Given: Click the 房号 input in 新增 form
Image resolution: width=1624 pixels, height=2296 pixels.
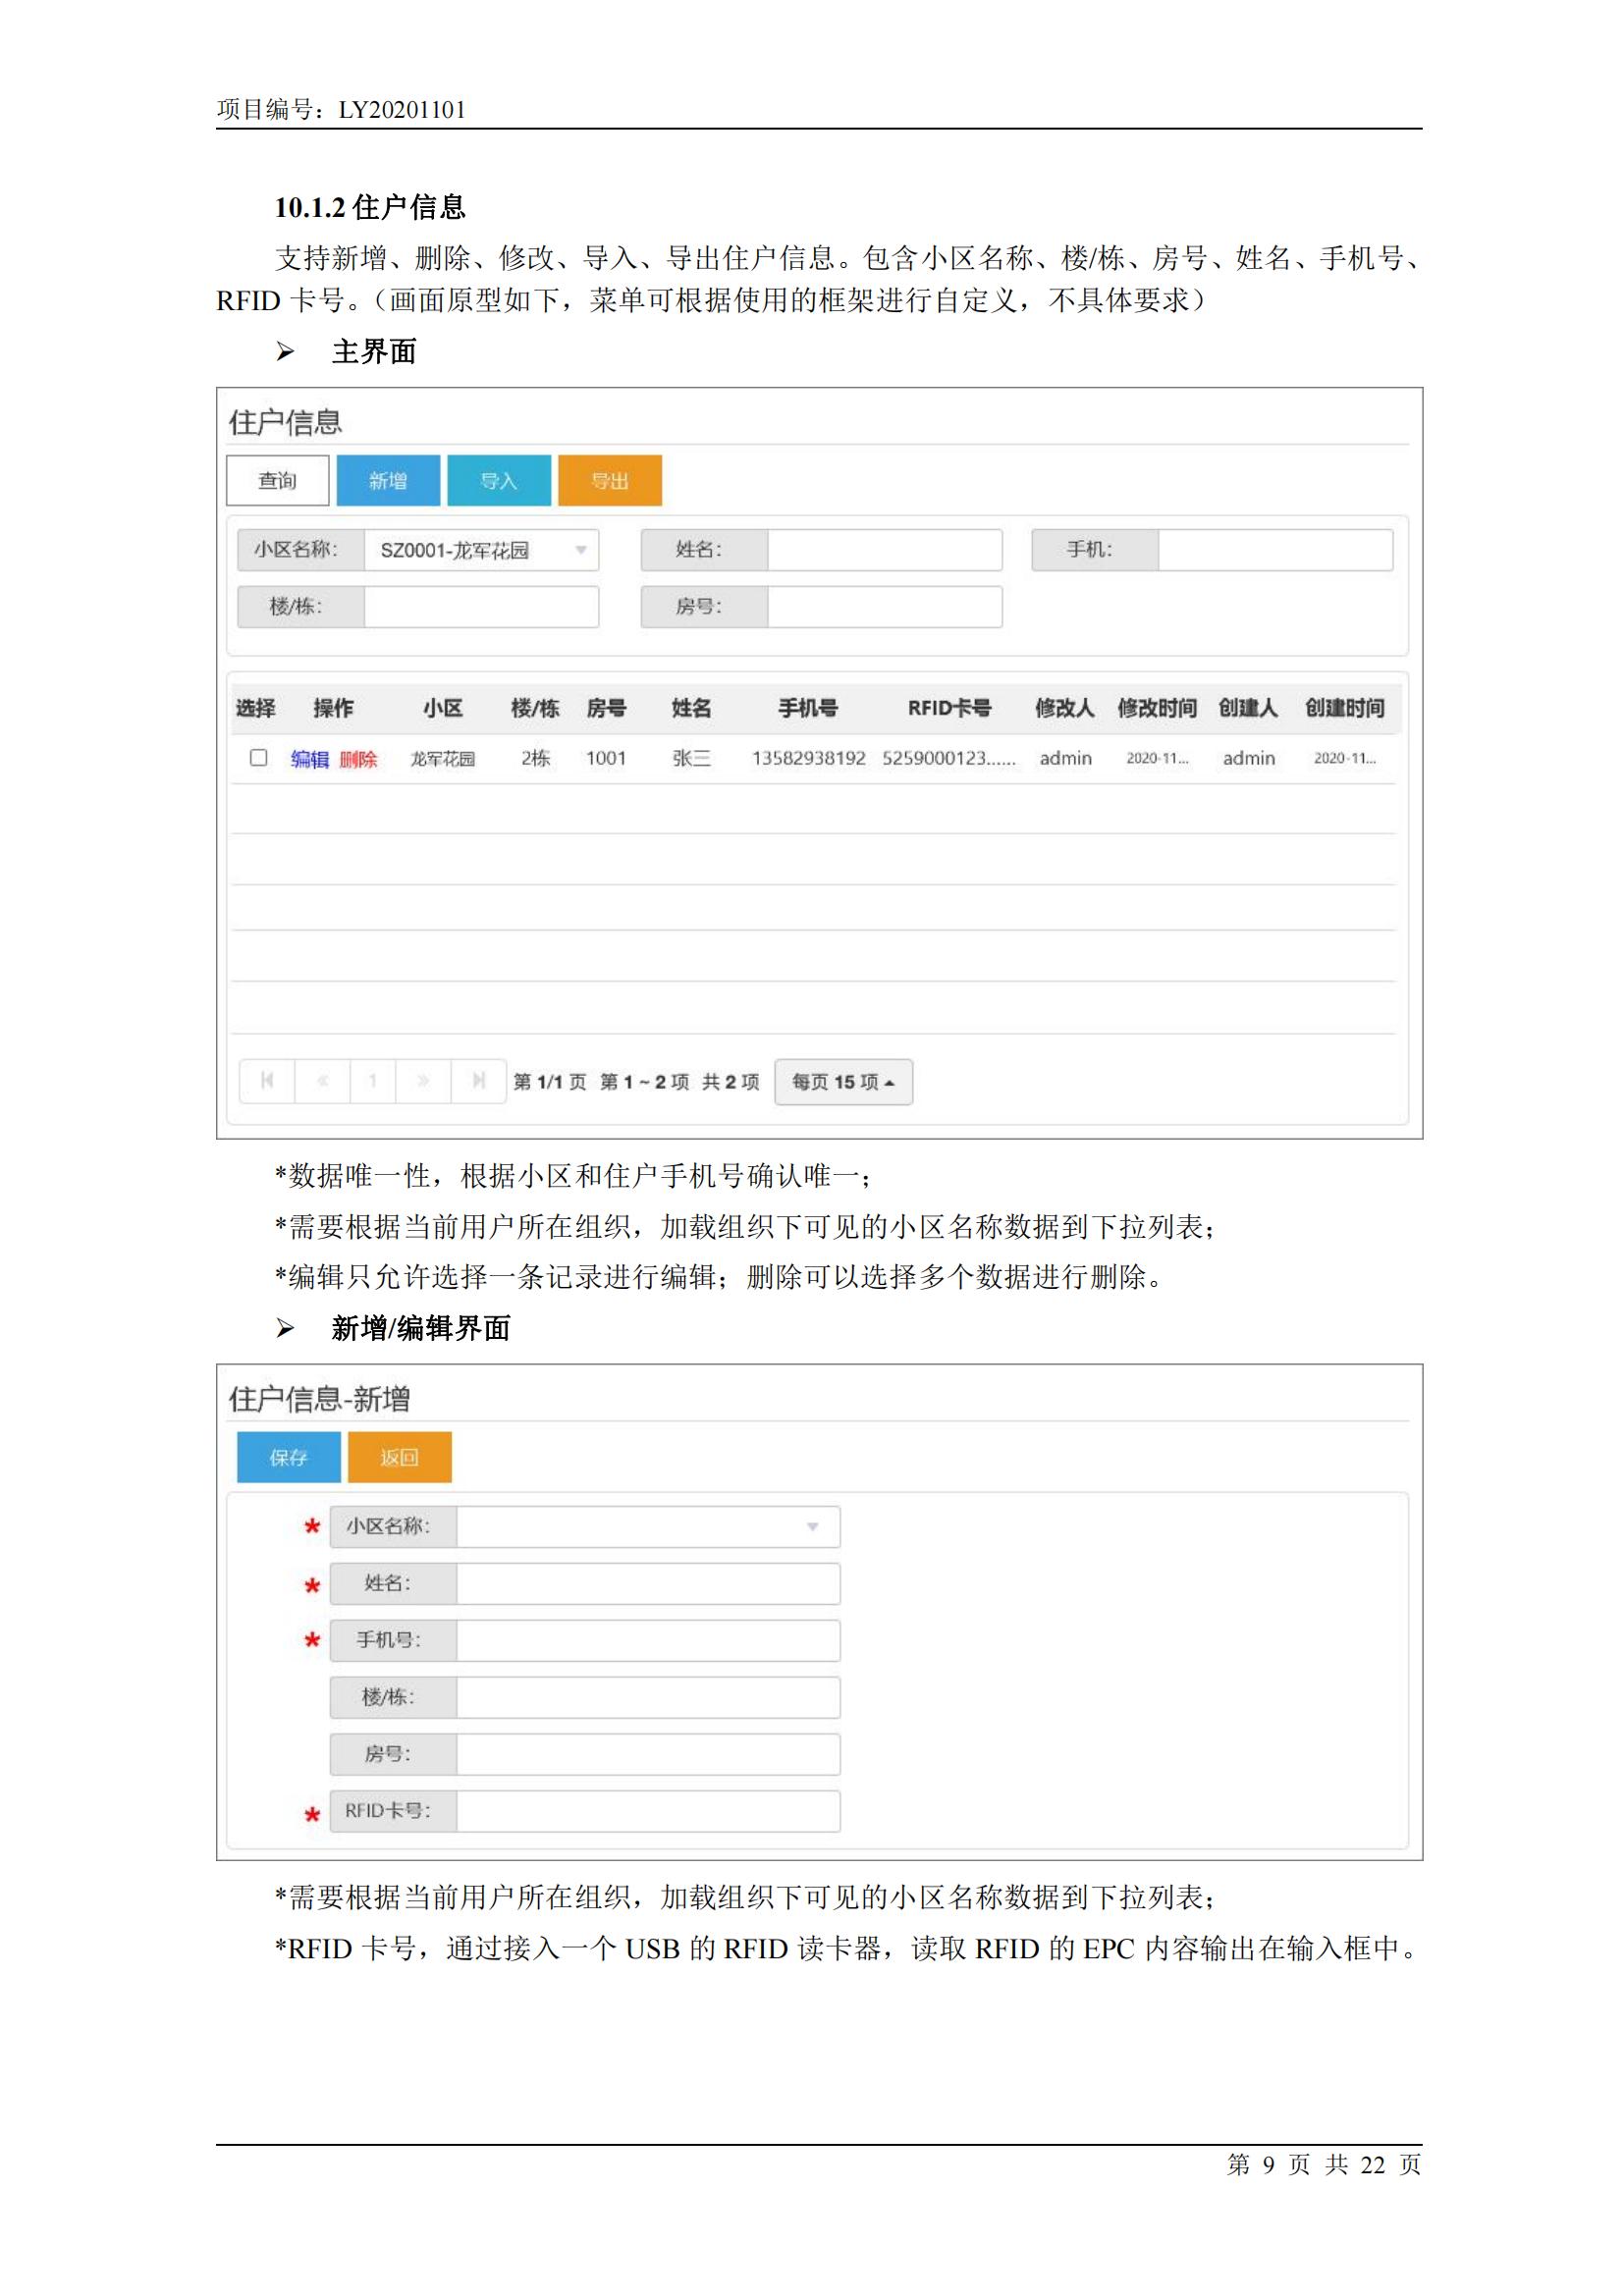Looking at the screenshot, I should (648, 1755).
